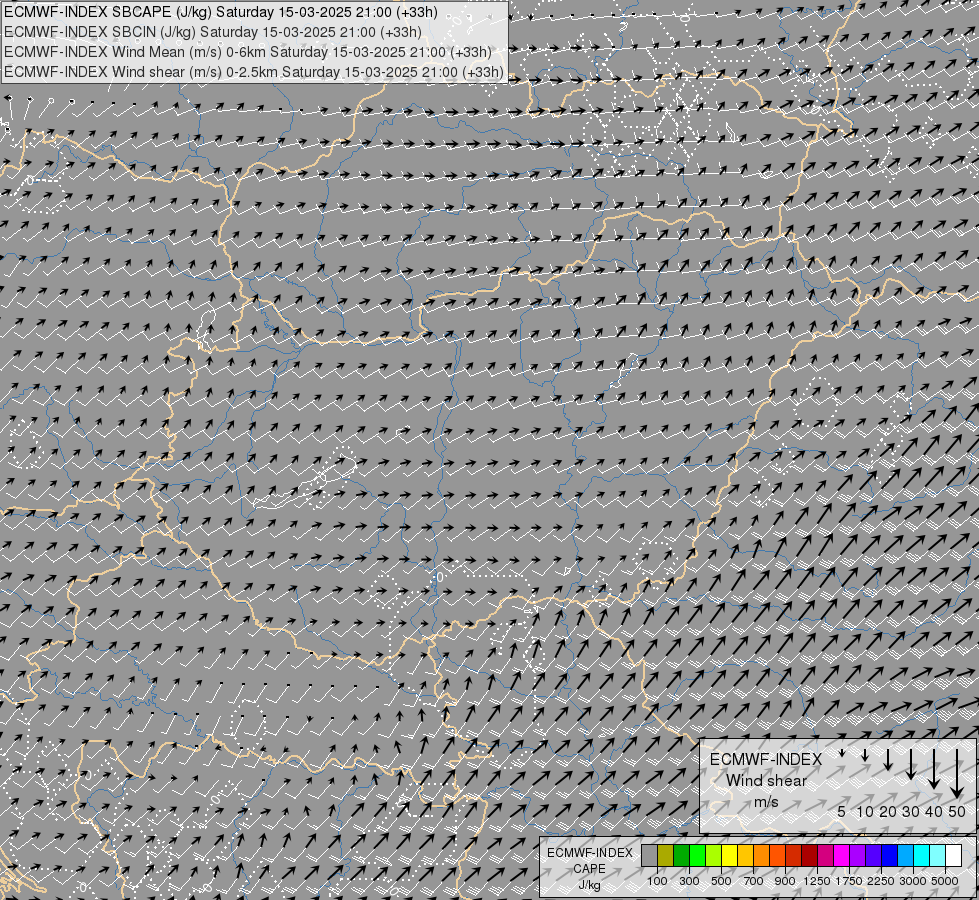
Task: Pick the lime yellow-green CAPE swatch
Action: tap(714, 856)
